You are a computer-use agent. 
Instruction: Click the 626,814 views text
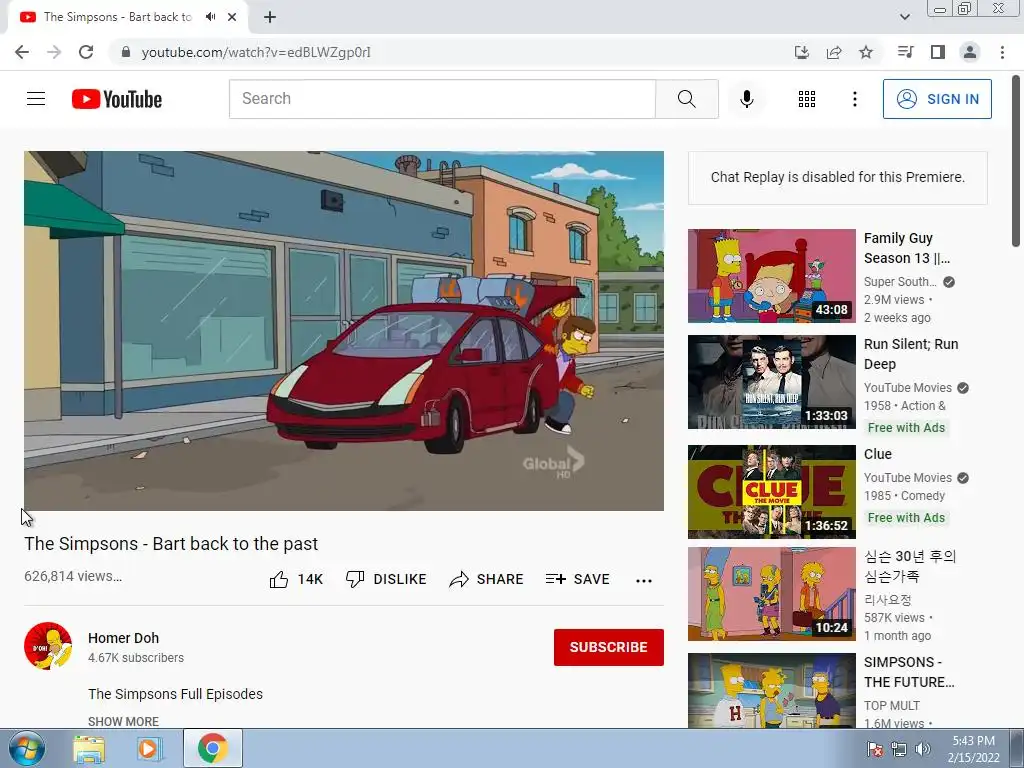(x=73, y=576)
